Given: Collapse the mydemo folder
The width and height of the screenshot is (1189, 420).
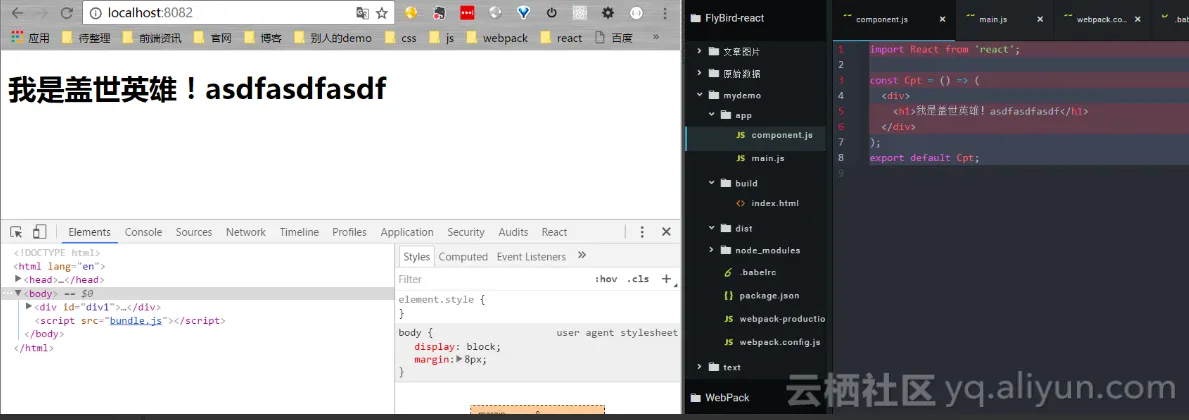Looking at the screenshot, I should point(700,96).
